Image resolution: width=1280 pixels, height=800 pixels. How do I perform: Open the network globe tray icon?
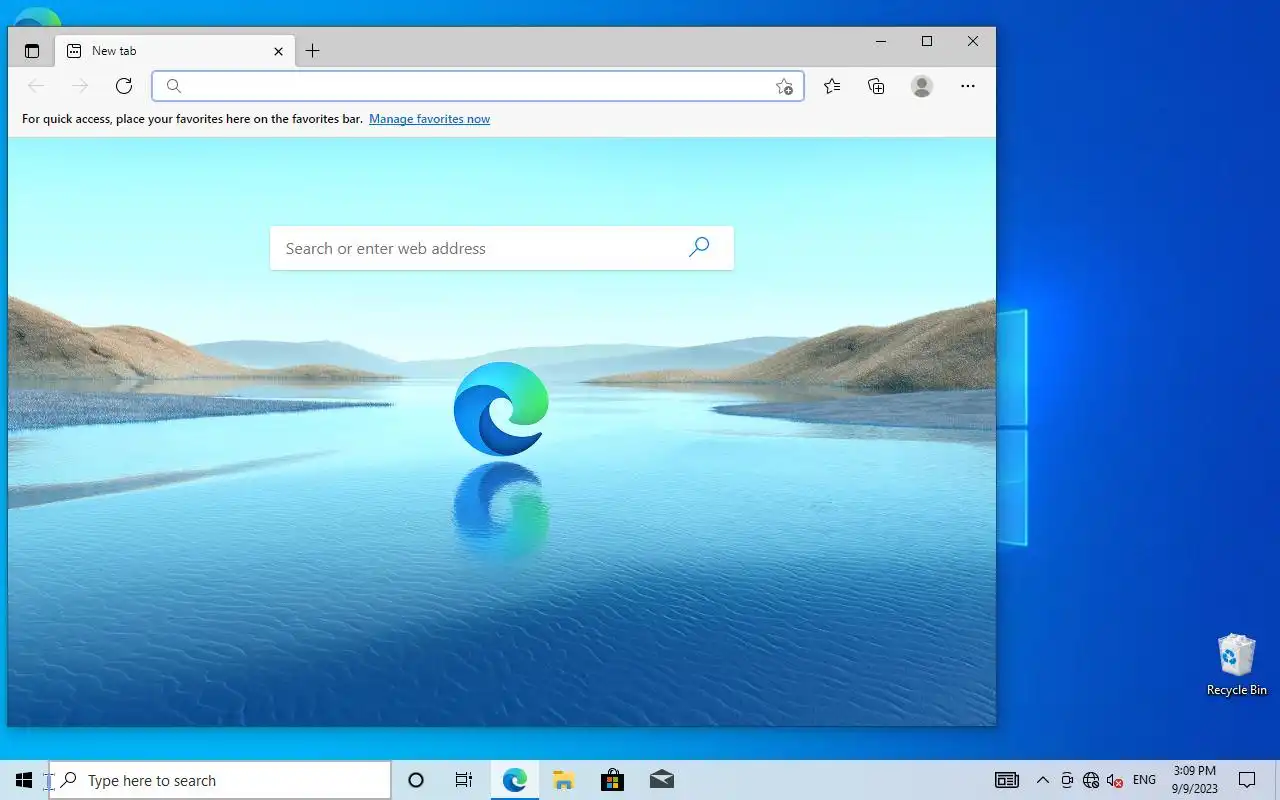pyautogui.click(x=1091, y=780)
